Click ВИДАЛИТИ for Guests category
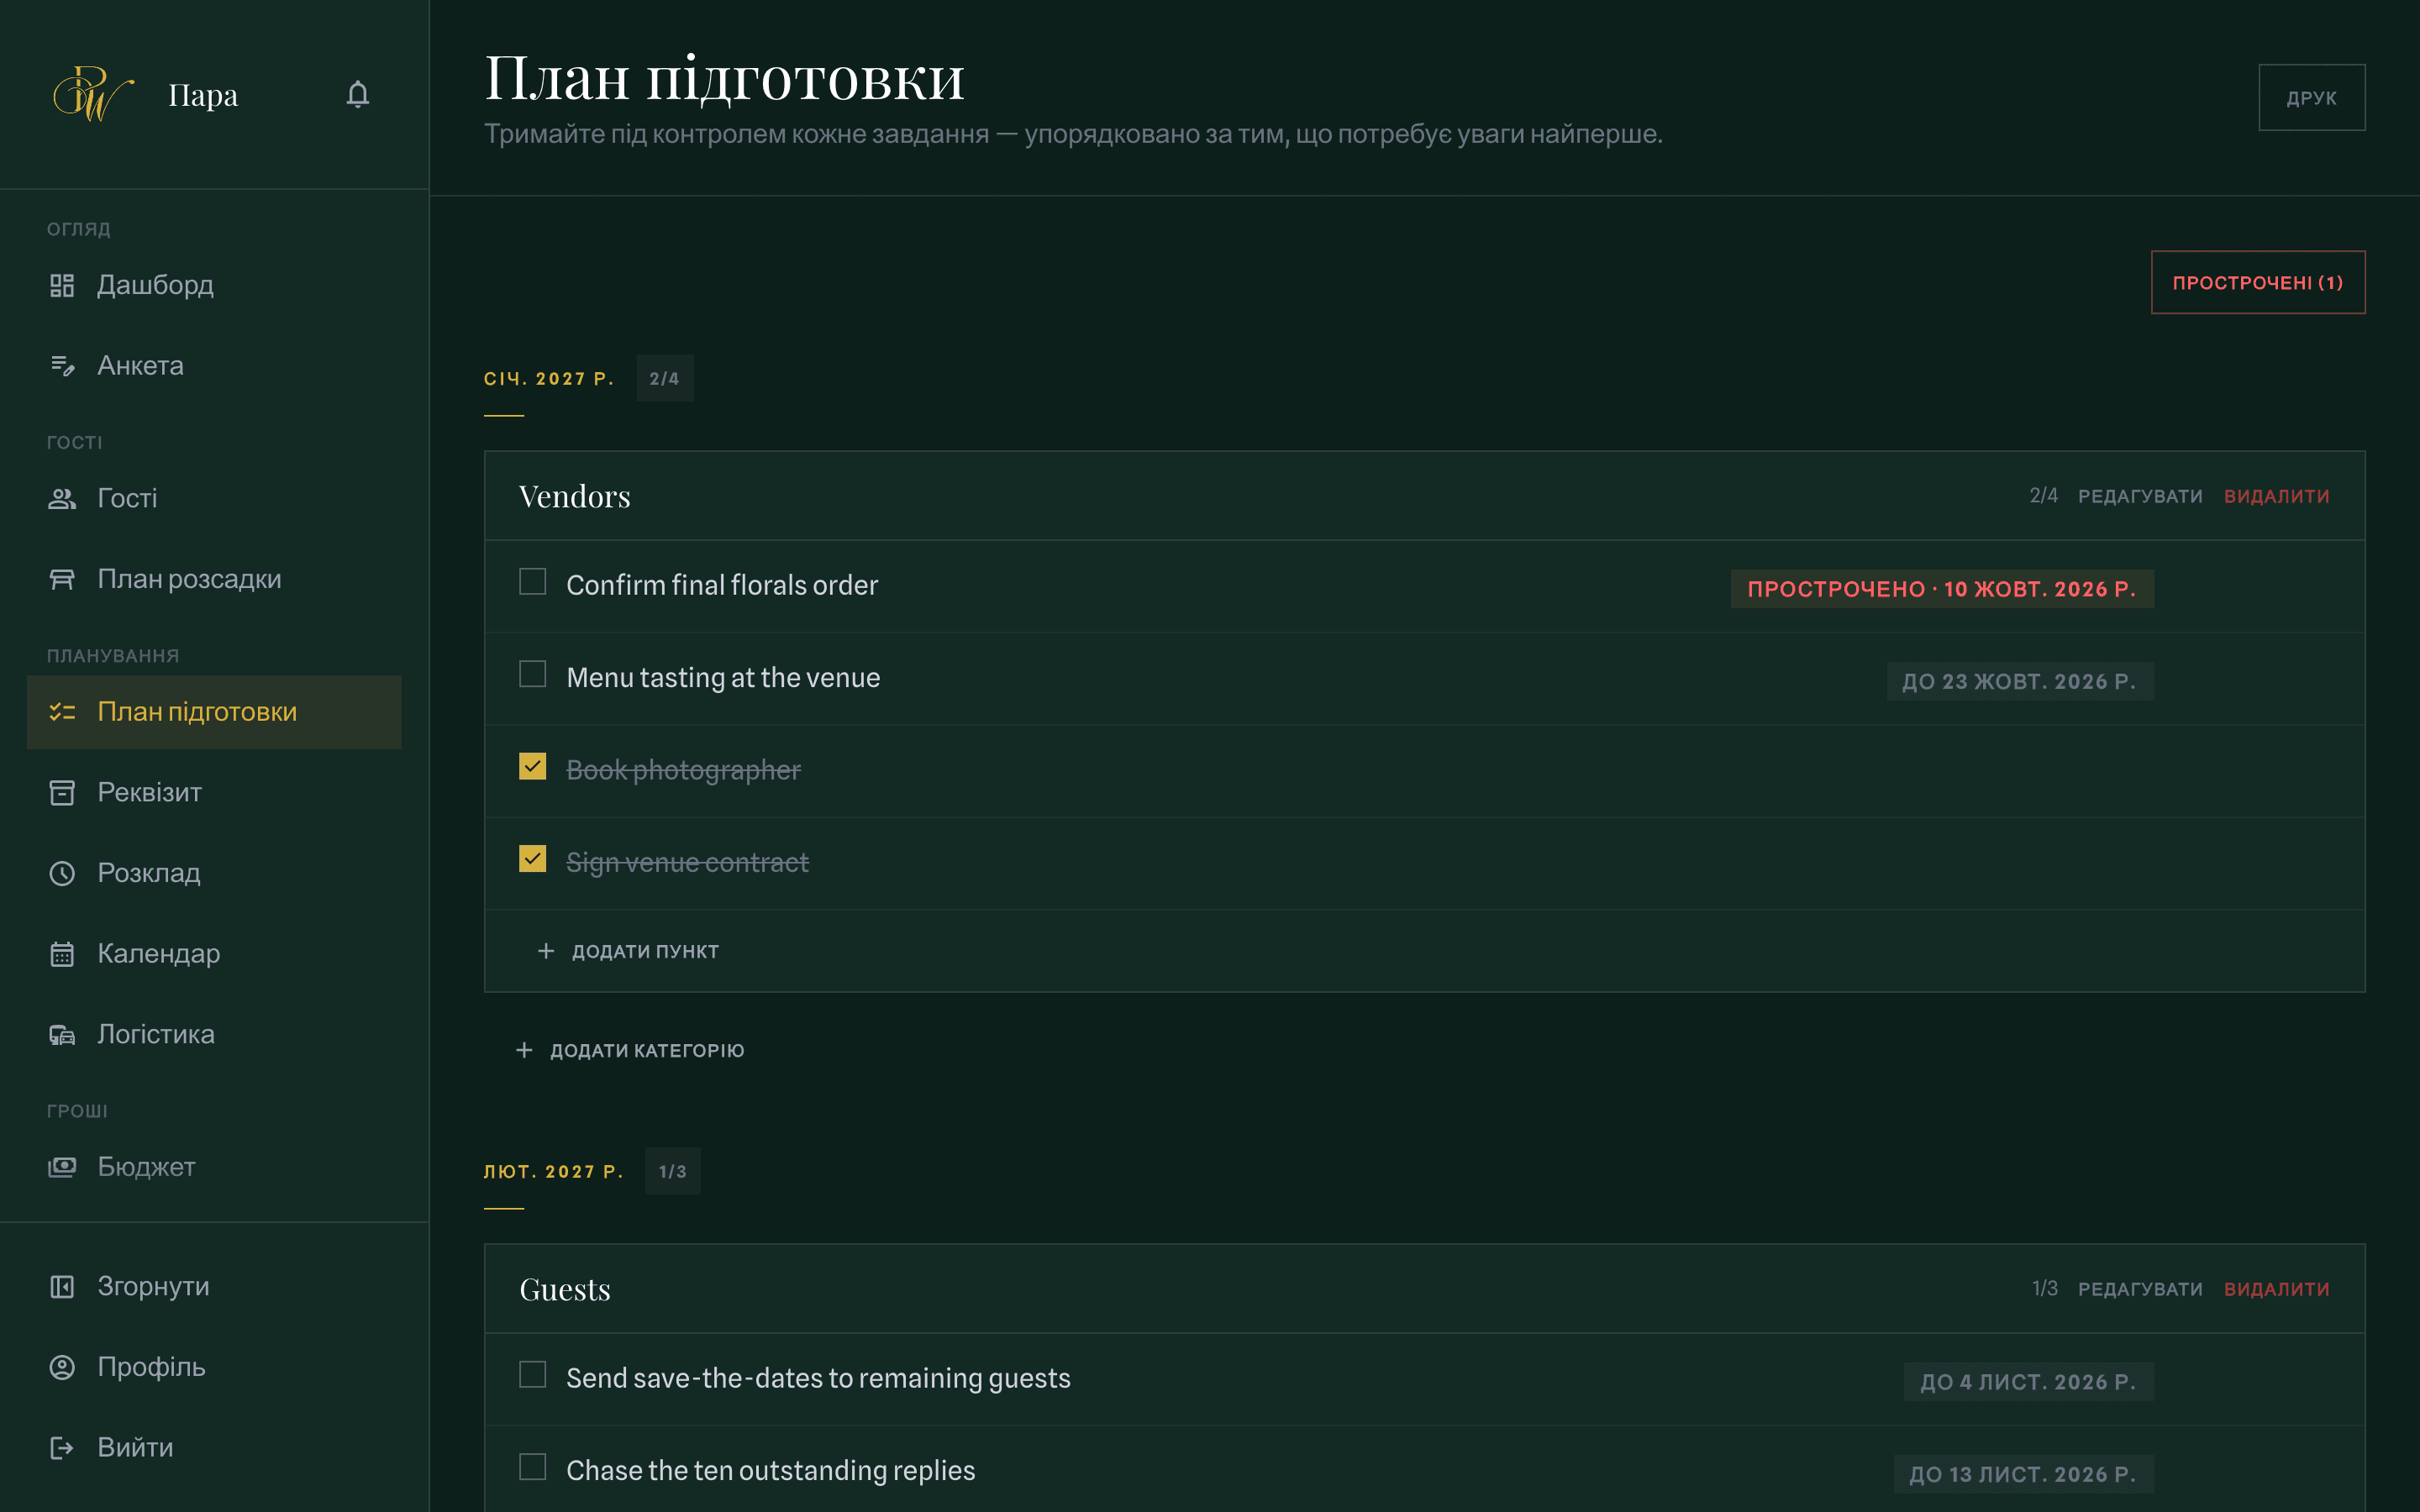 pyautogui.click(x=2277, y=1289)
